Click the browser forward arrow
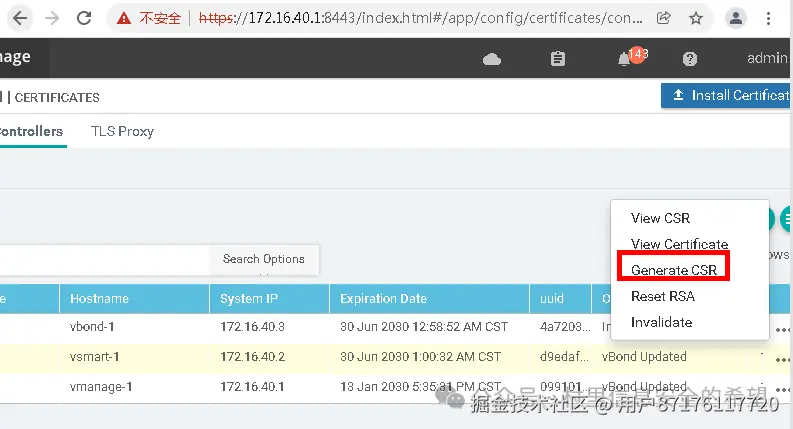The height and width of the screenshot is (429, 793). tap(52, 19)
